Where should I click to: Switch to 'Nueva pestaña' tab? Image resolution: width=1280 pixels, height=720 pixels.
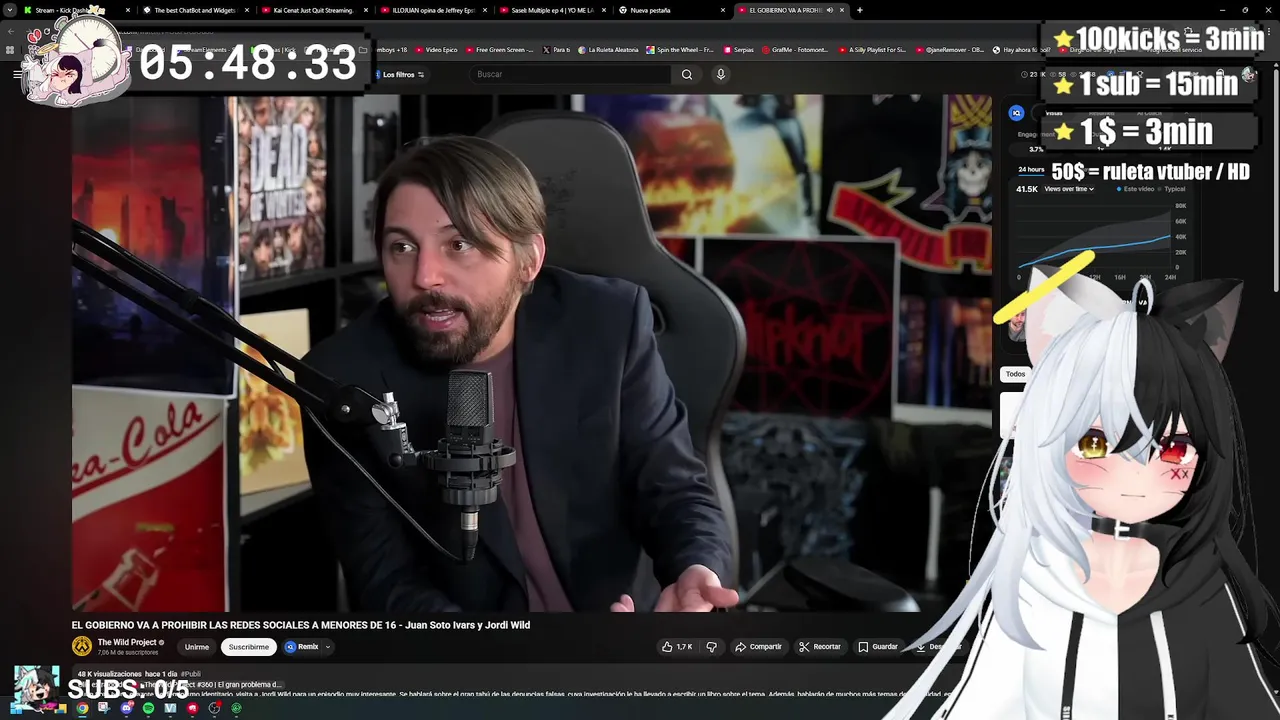coord(670,10)
